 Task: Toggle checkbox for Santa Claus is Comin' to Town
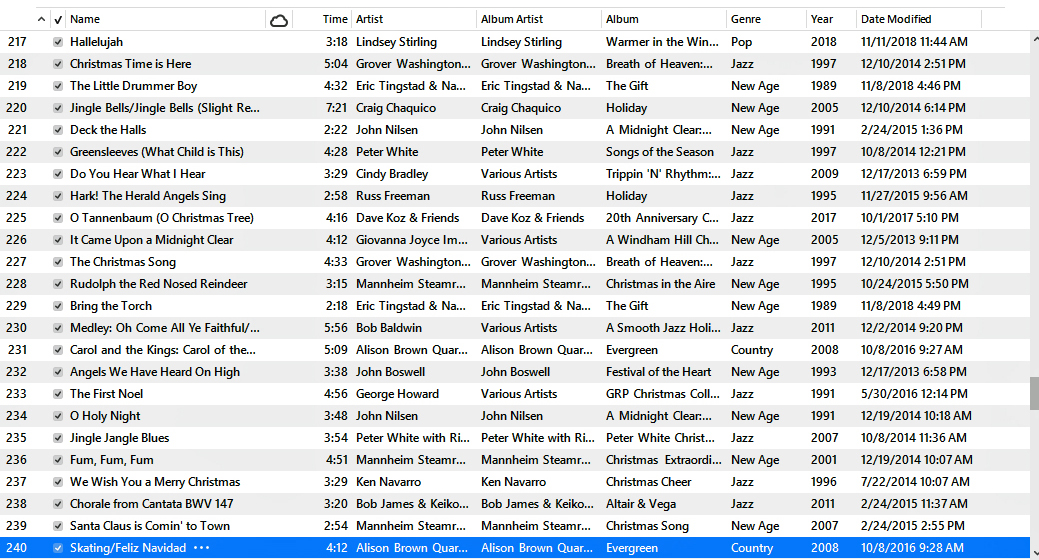click(58, 526)
